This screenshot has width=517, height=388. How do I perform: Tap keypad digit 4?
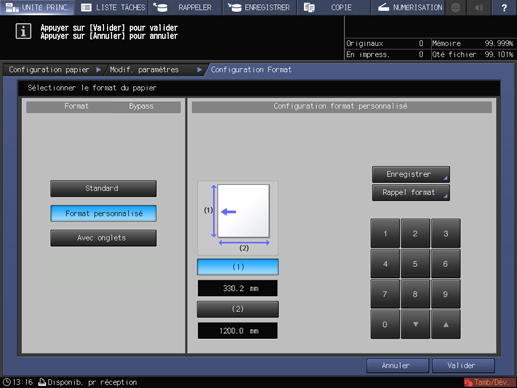(385, 264)
